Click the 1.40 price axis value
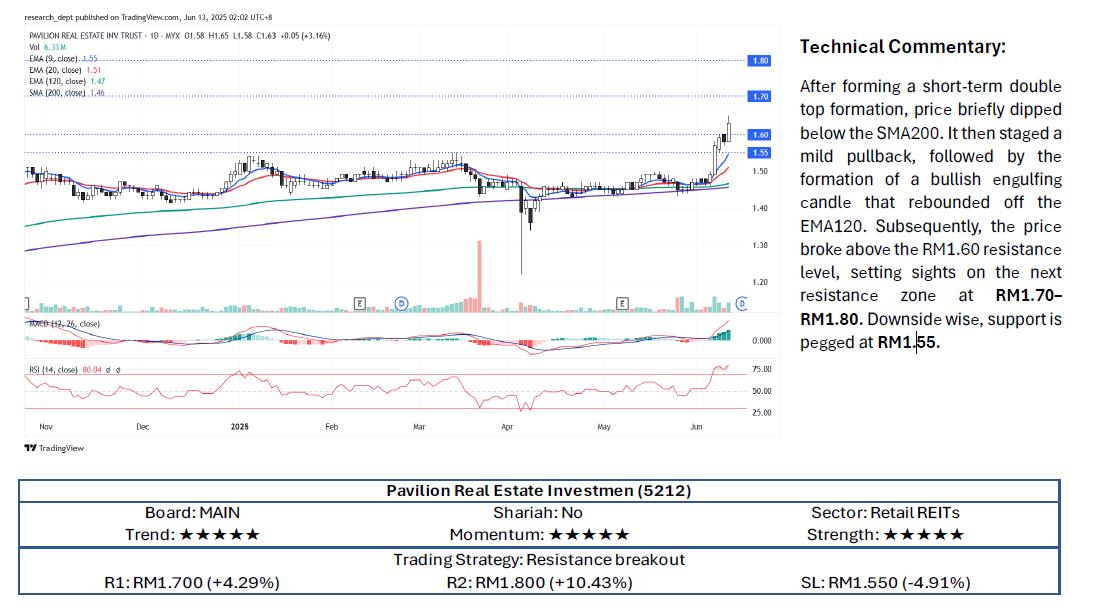Image resolution: width=1093 pixels, height=611 pixels. pyautogui.click(x=760, y=208)
